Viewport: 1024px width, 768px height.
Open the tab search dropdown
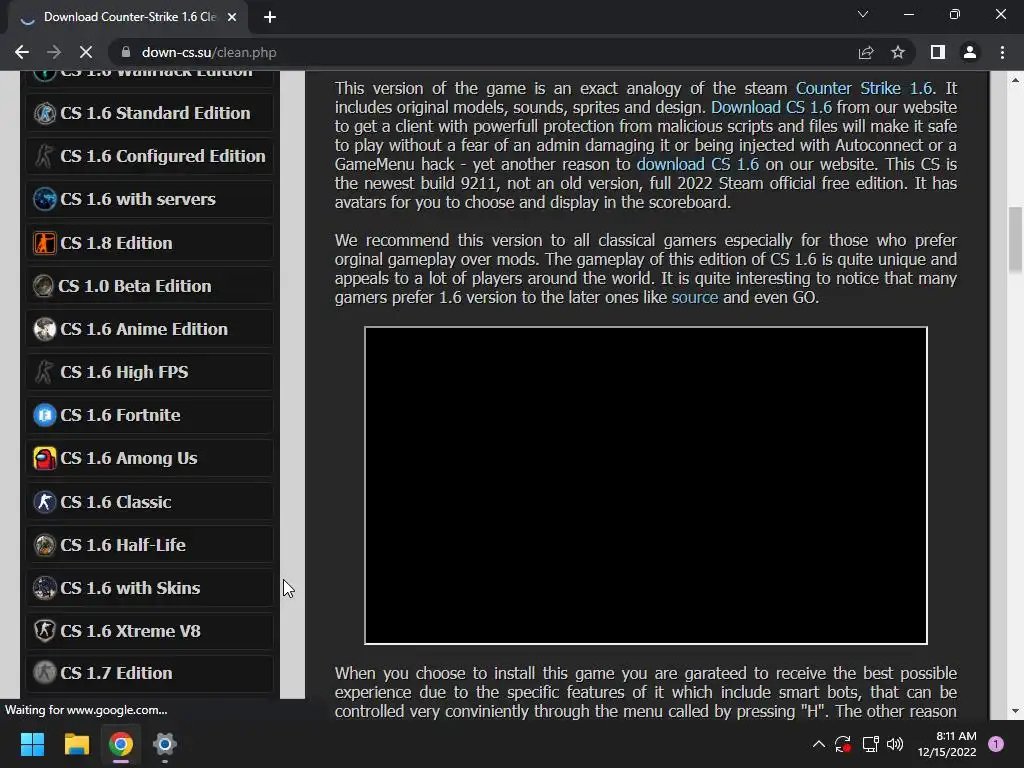(863, 14)
